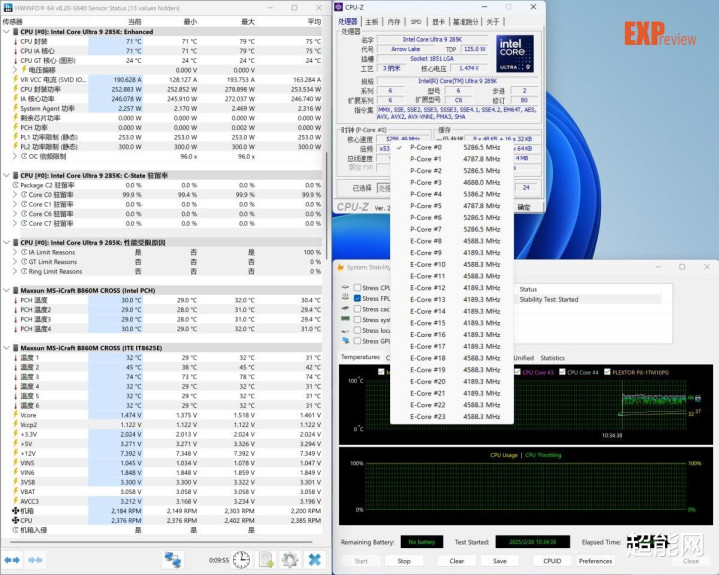Click HWiNFO blue X close-sensors icon
This screenshot has width=719, height=575.
pyautogui.click(x=315, y=560)
